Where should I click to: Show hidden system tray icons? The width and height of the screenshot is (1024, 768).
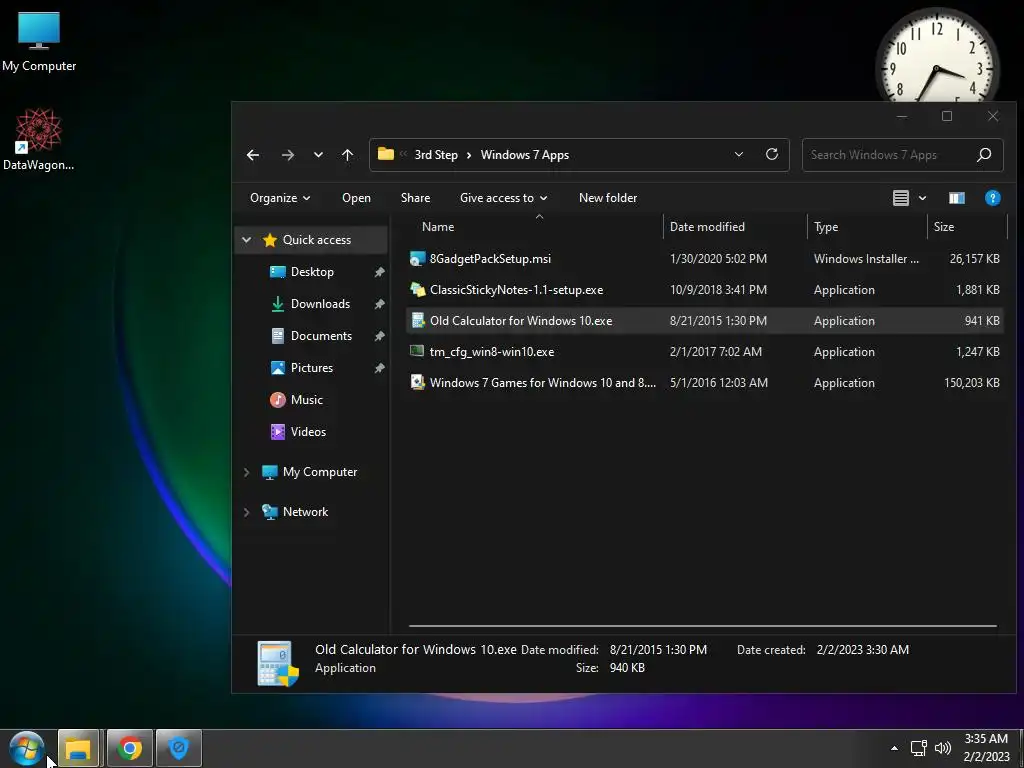point(894,748)
